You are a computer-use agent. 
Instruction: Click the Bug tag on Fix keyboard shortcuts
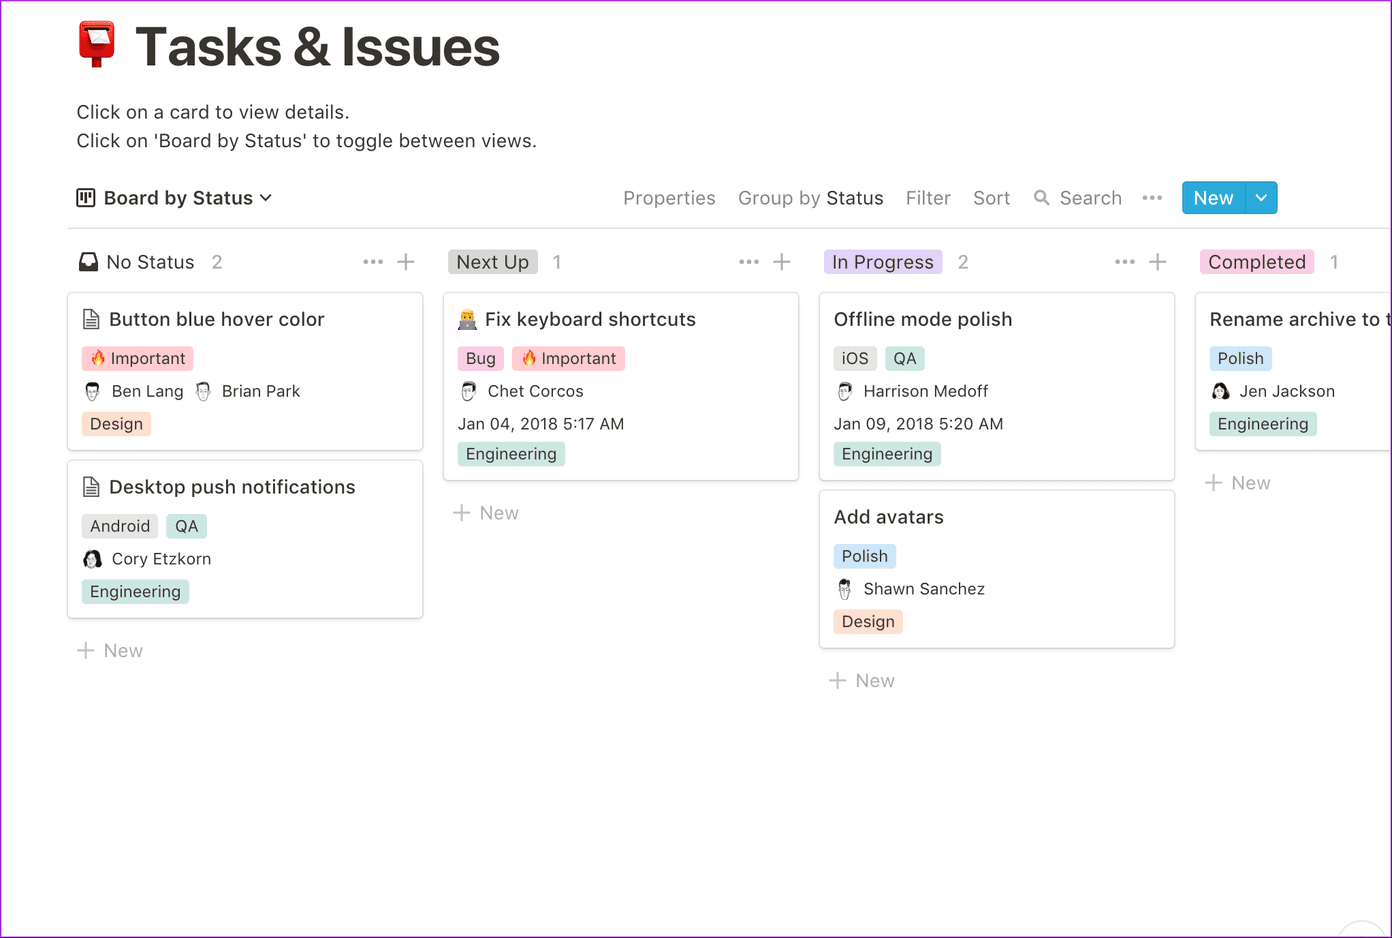pyautogui.click(x=480, y=358)
